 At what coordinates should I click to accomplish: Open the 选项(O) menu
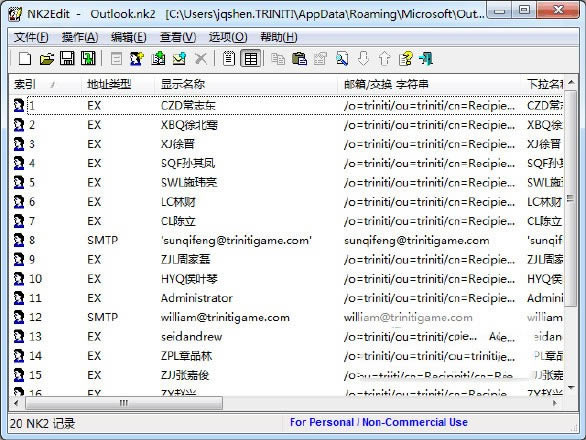tap(228, 37)
